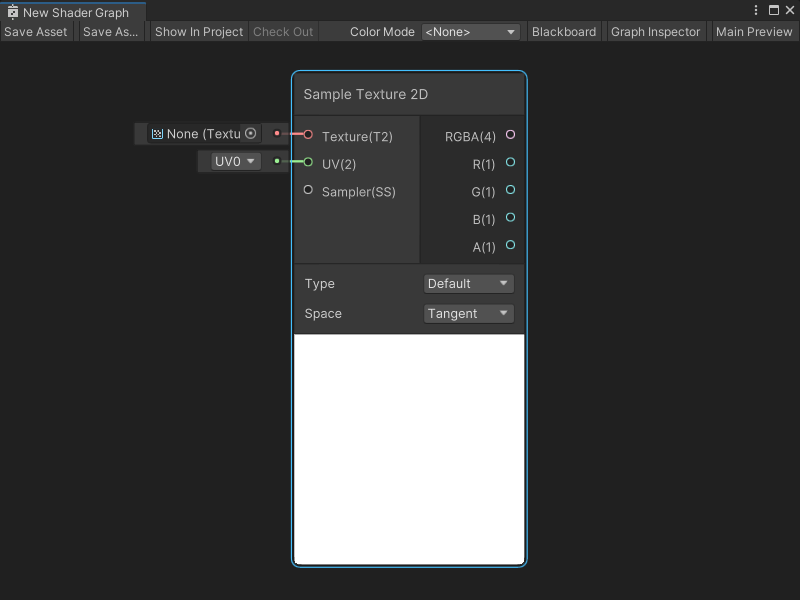
Task: Click the A(1) output port
Action: point(510,245)
